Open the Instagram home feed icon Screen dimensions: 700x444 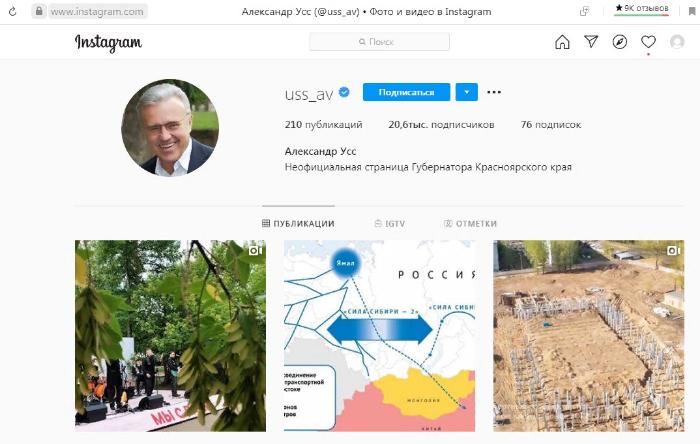(x=562, y=42)
